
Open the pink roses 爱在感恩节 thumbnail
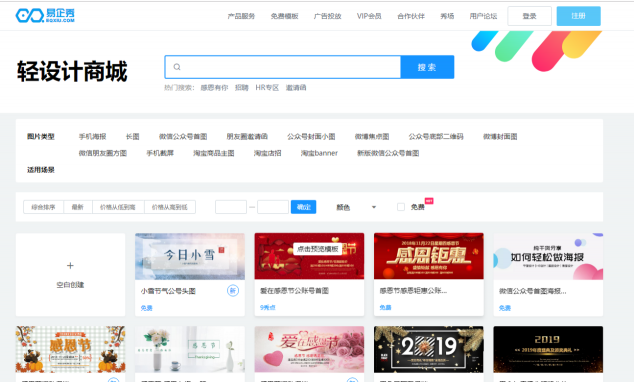pos(309,349)
